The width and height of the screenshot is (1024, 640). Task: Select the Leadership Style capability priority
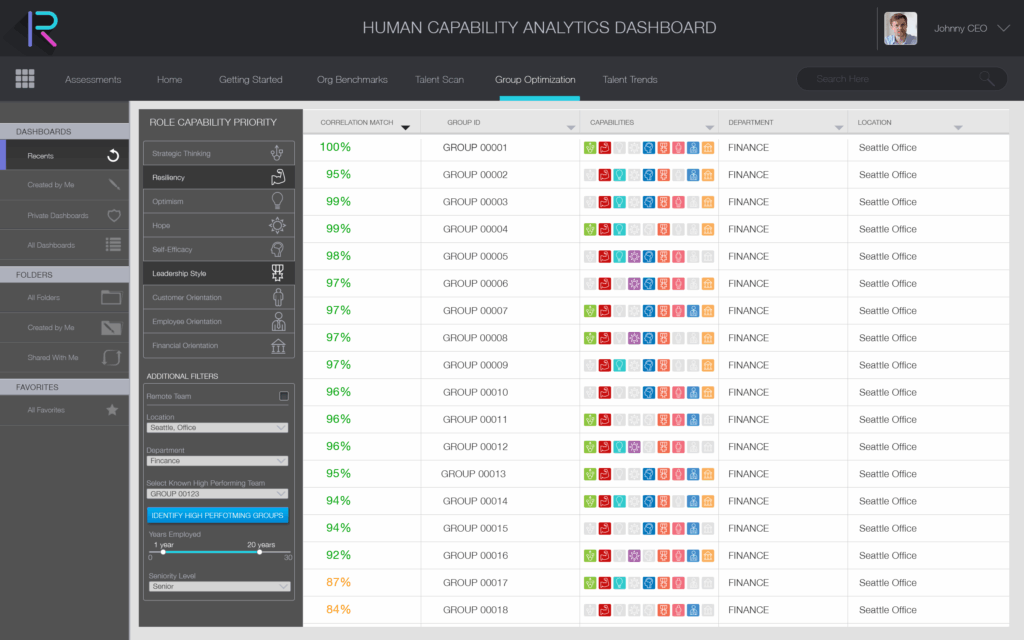pos(220,274)
